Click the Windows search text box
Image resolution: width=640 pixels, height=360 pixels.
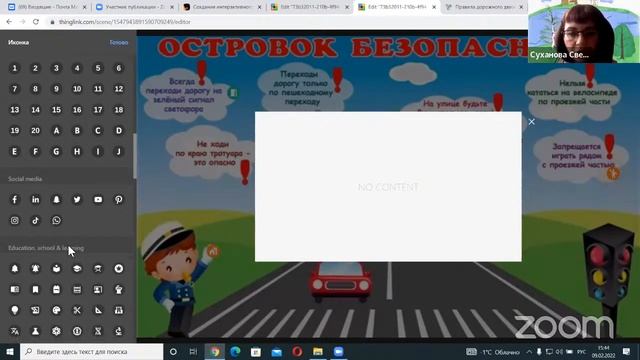(92, 351)
